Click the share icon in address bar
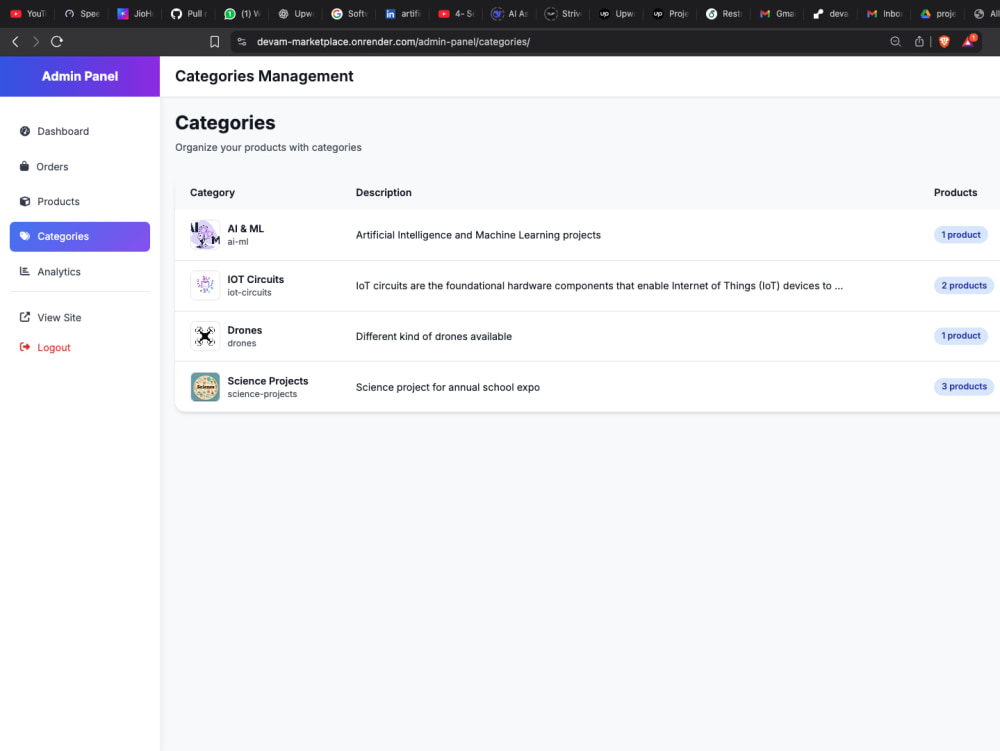 [x=919, y=41]
